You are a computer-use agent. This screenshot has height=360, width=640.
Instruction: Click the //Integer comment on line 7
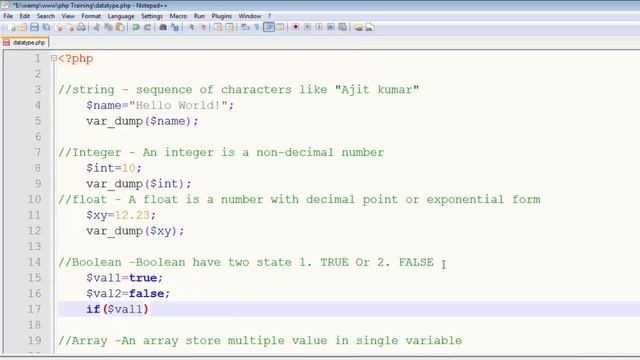221,152
